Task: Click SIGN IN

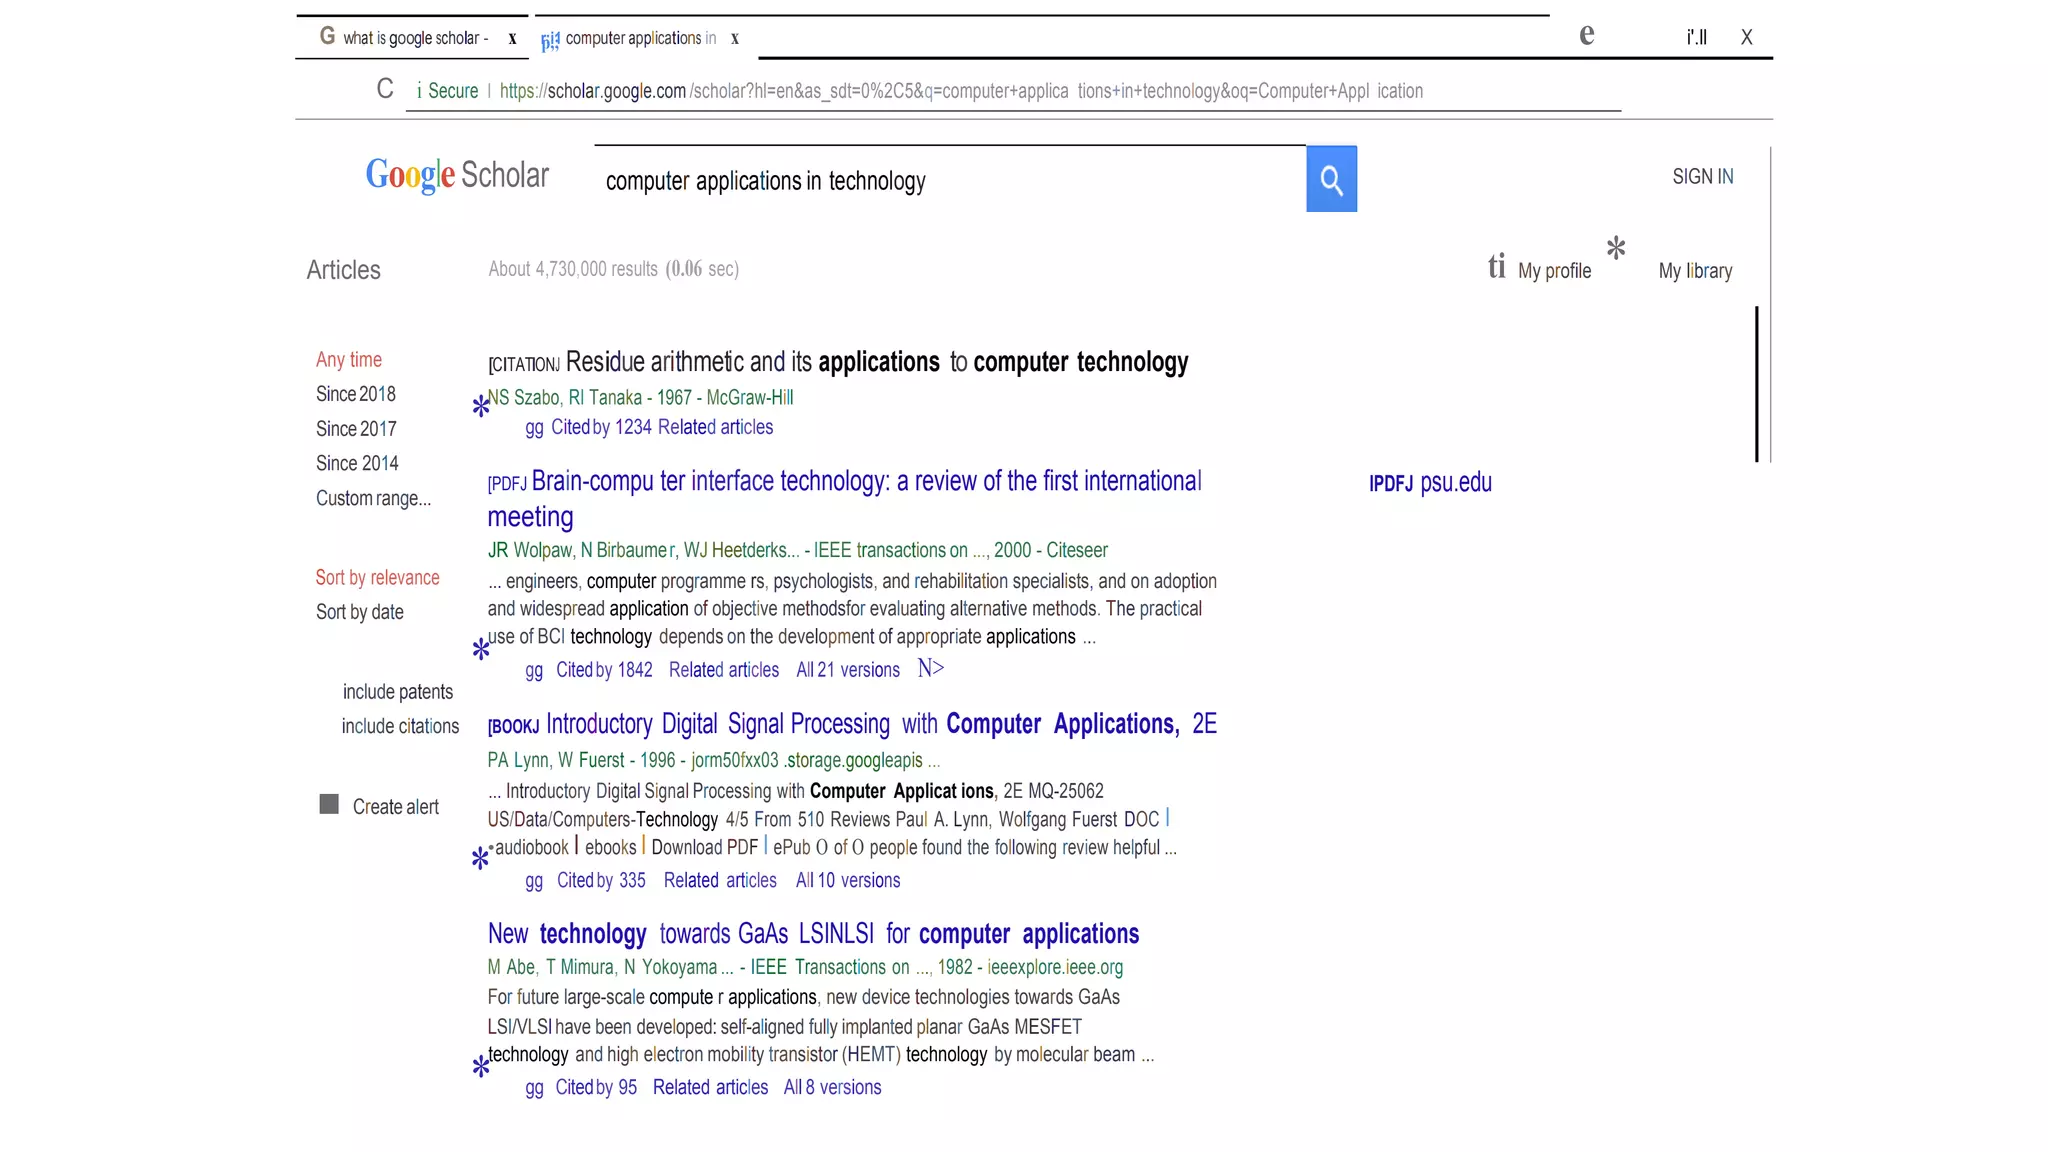Action: 1703,177
